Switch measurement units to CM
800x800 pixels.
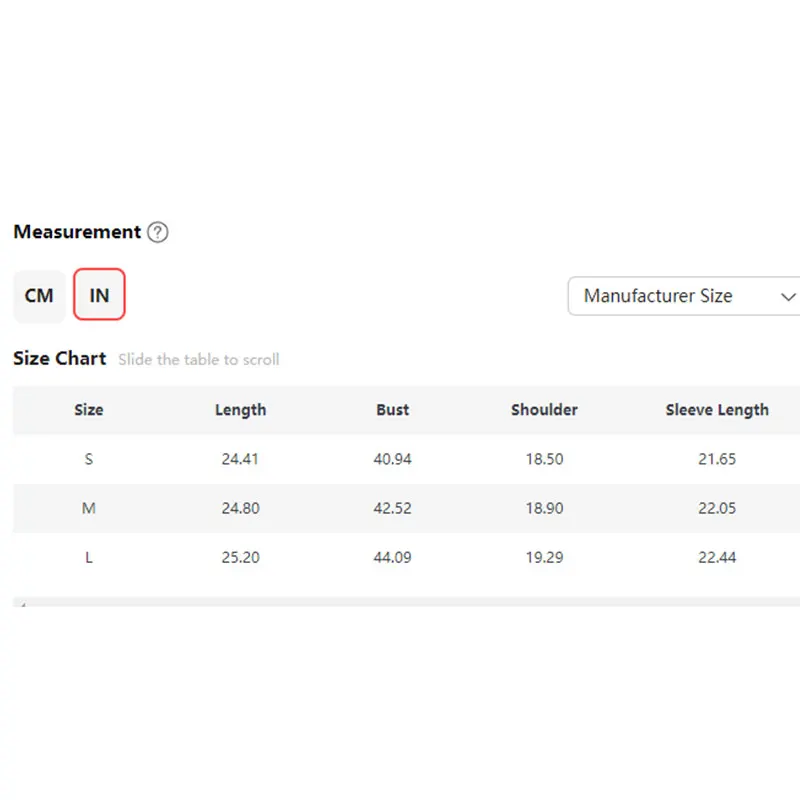tap(39, 296)
